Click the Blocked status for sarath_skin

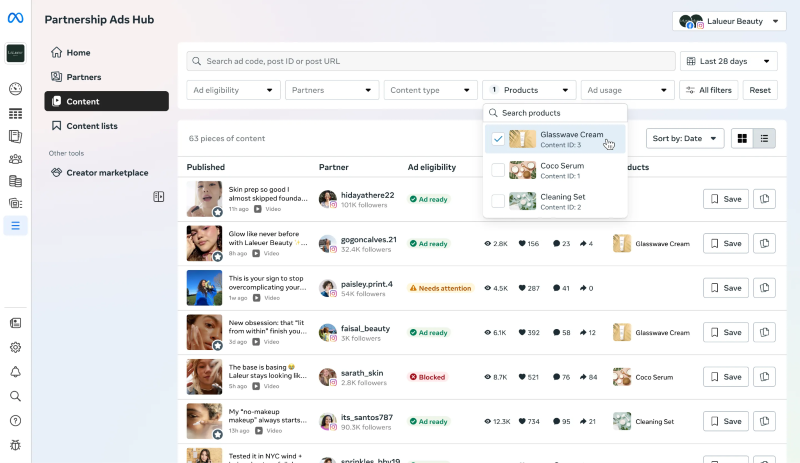point(428,377)
